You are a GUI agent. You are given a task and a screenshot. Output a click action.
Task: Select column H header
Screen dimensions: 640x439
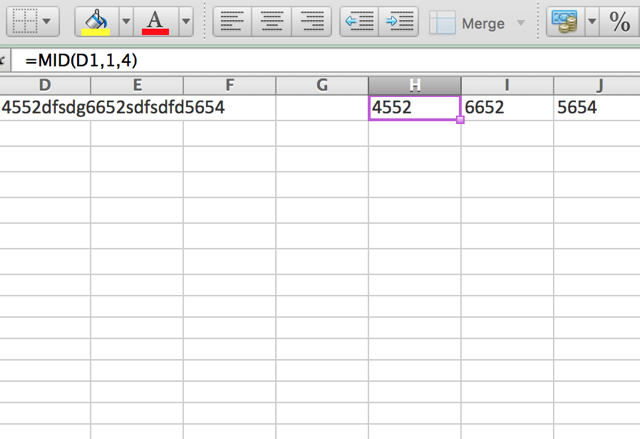(x=415, y=85)
